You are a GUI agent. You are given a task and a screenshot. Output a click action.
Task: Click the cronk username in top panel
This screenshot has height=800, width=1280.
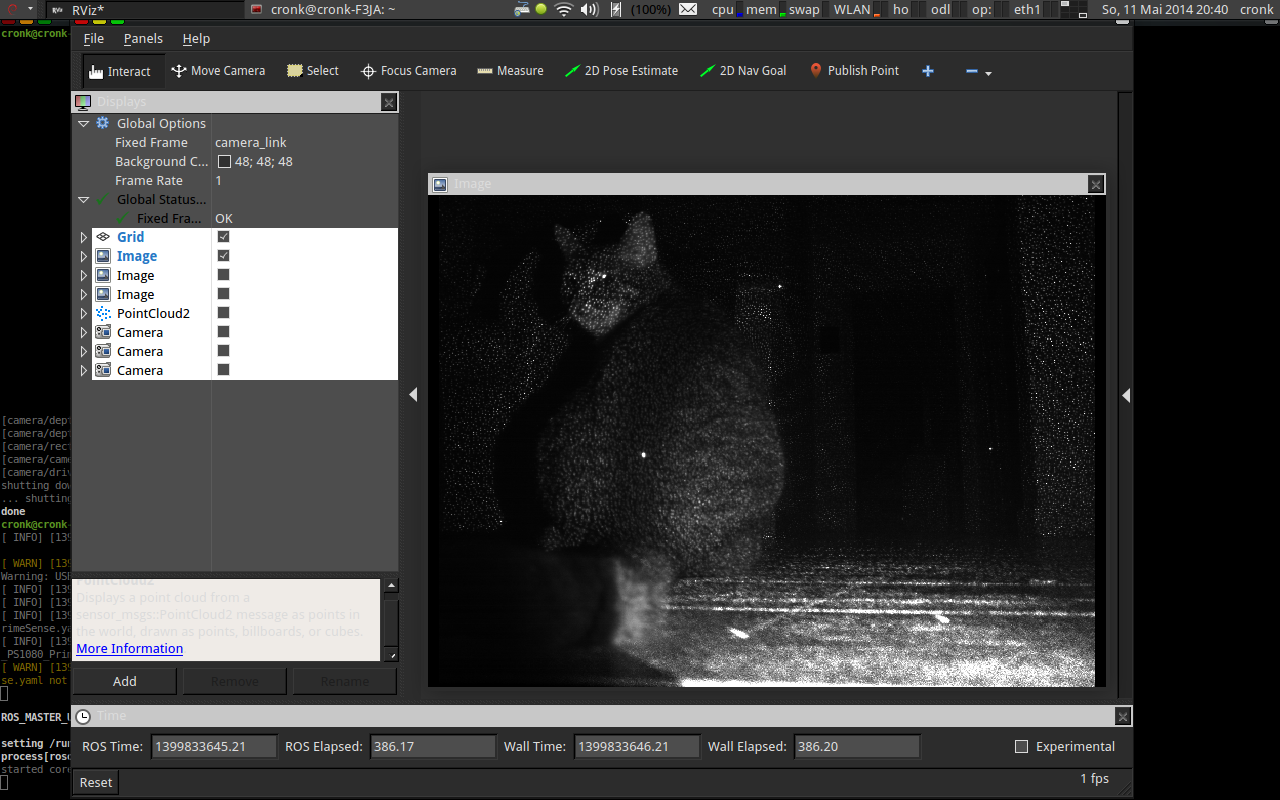(1257, 9)
